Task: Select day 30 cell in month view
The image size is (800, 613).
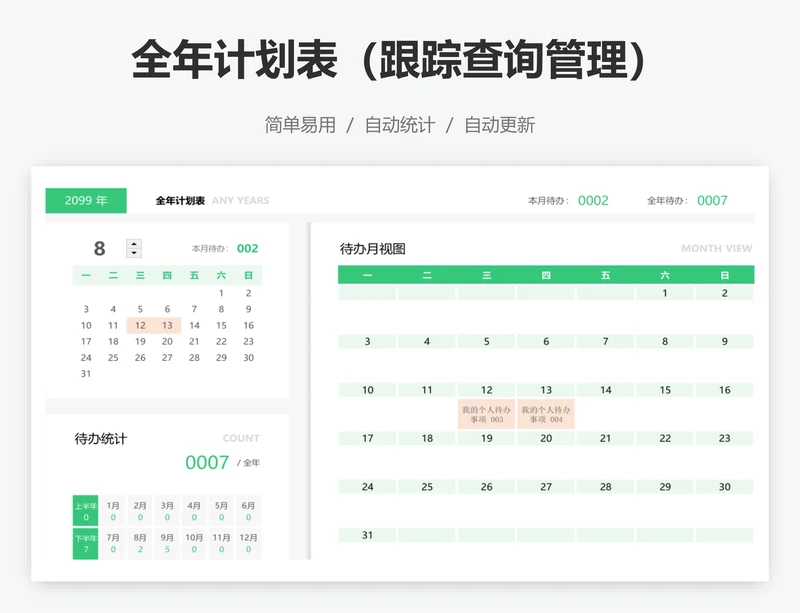Action: (x=724, y=487)
